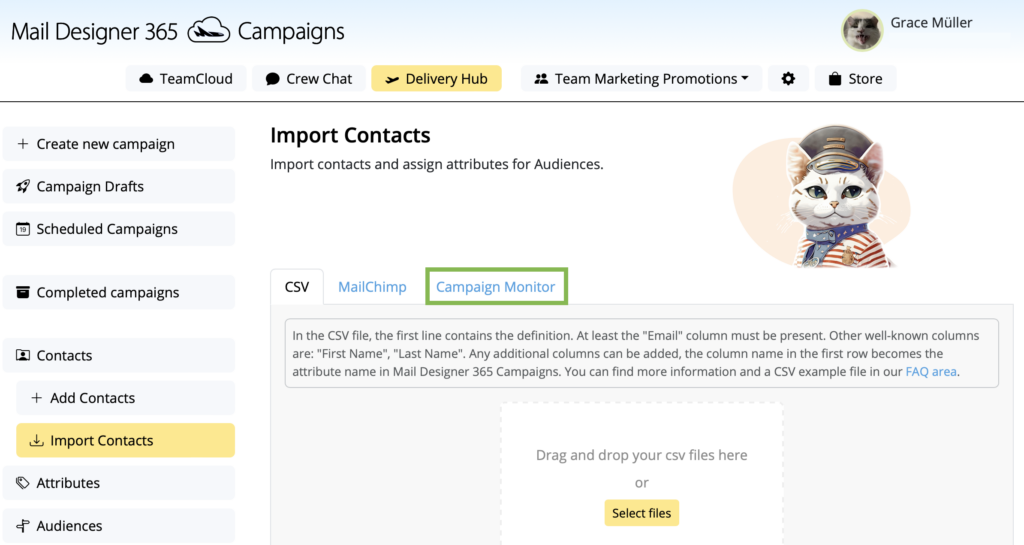Click the Select files button
Viewport: 1024px width, 545px height.
(x=641, y=513)
